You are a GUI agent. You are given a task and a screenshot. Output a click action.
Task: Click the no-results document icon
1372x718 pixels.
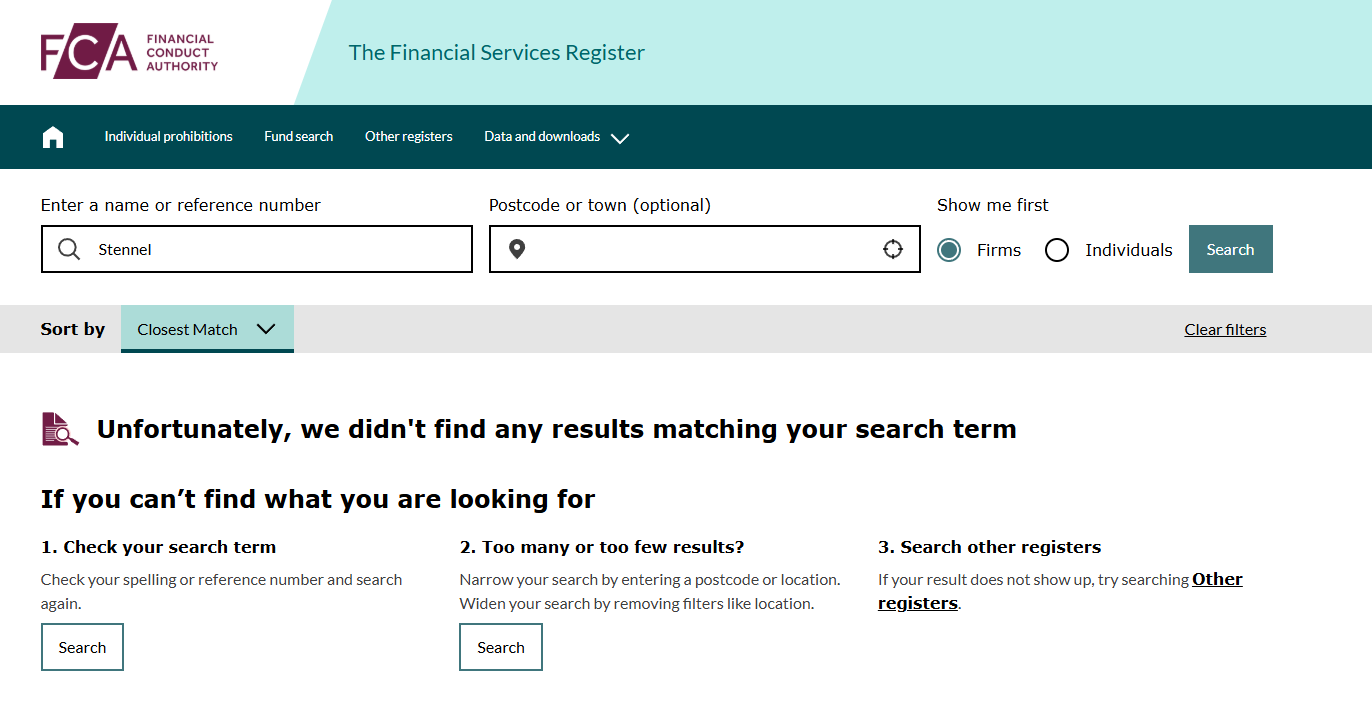[x=60, y=429]
